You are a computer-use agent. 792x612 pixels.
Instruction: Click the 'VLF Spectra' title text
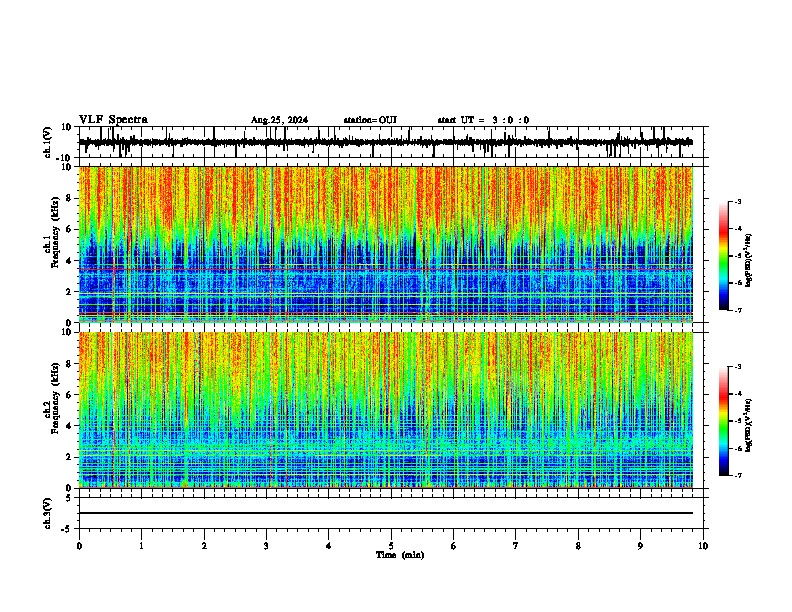(113, 120)
